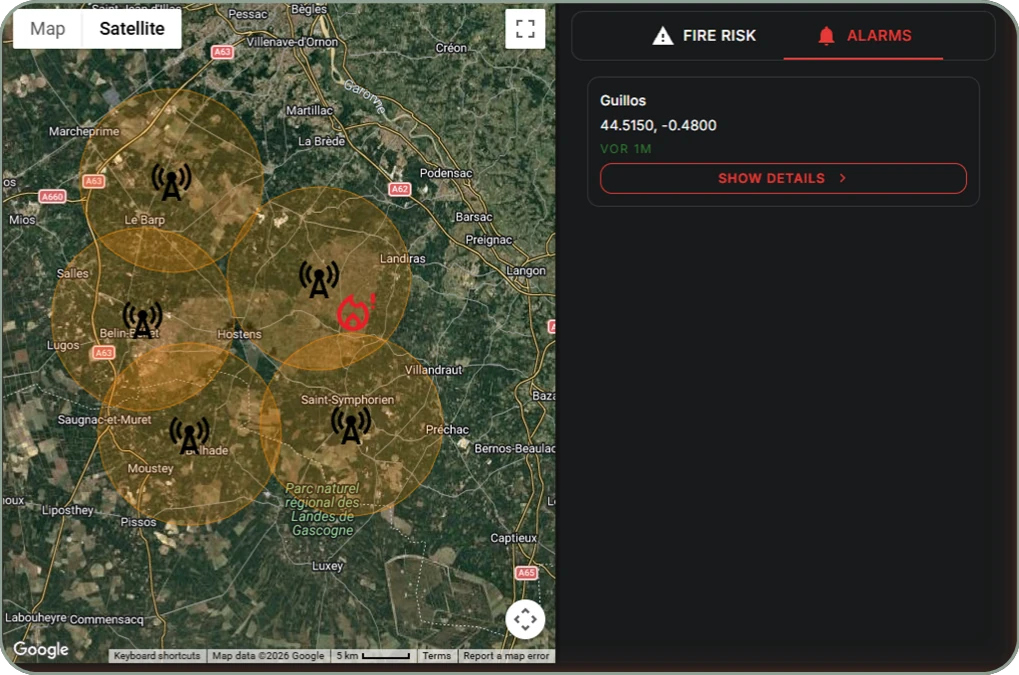The height and width of the screenshot is (675, 1019).
Task: Open the map Terms link
Action: click(x=437, y=656)
